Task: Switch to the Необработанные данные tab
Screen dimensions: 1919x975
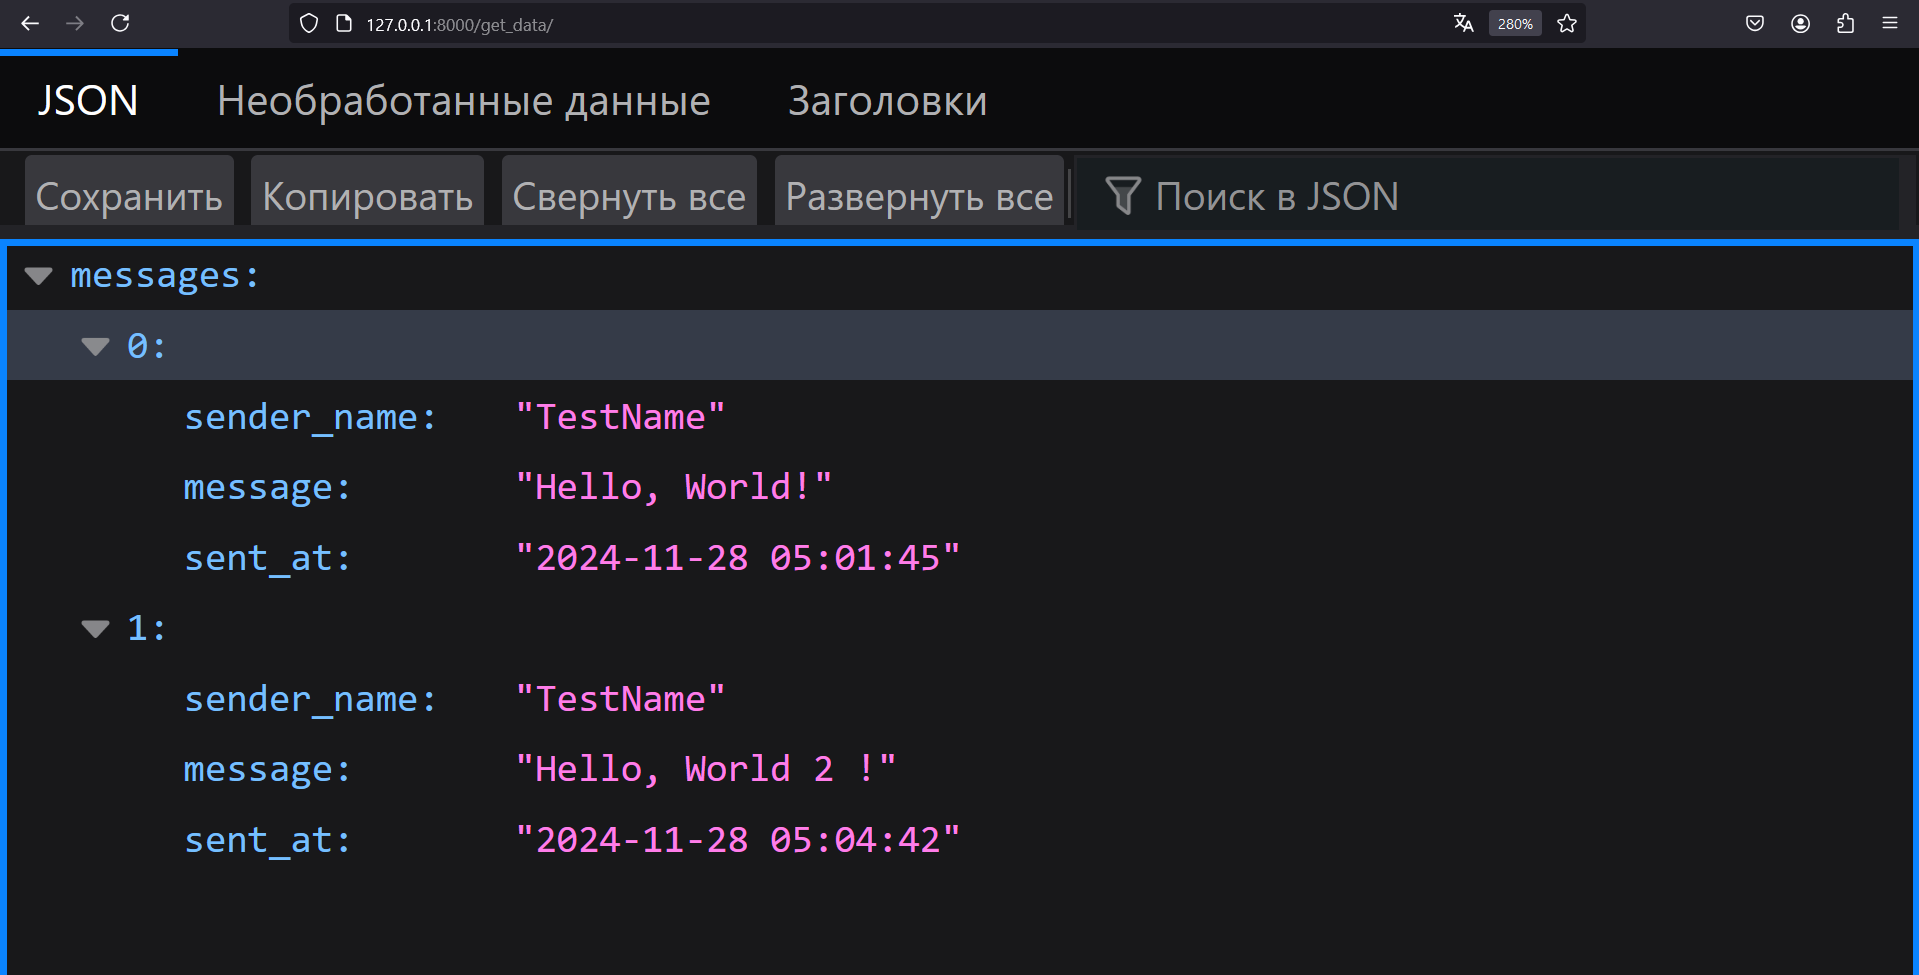Action: (x=463, y=101)
